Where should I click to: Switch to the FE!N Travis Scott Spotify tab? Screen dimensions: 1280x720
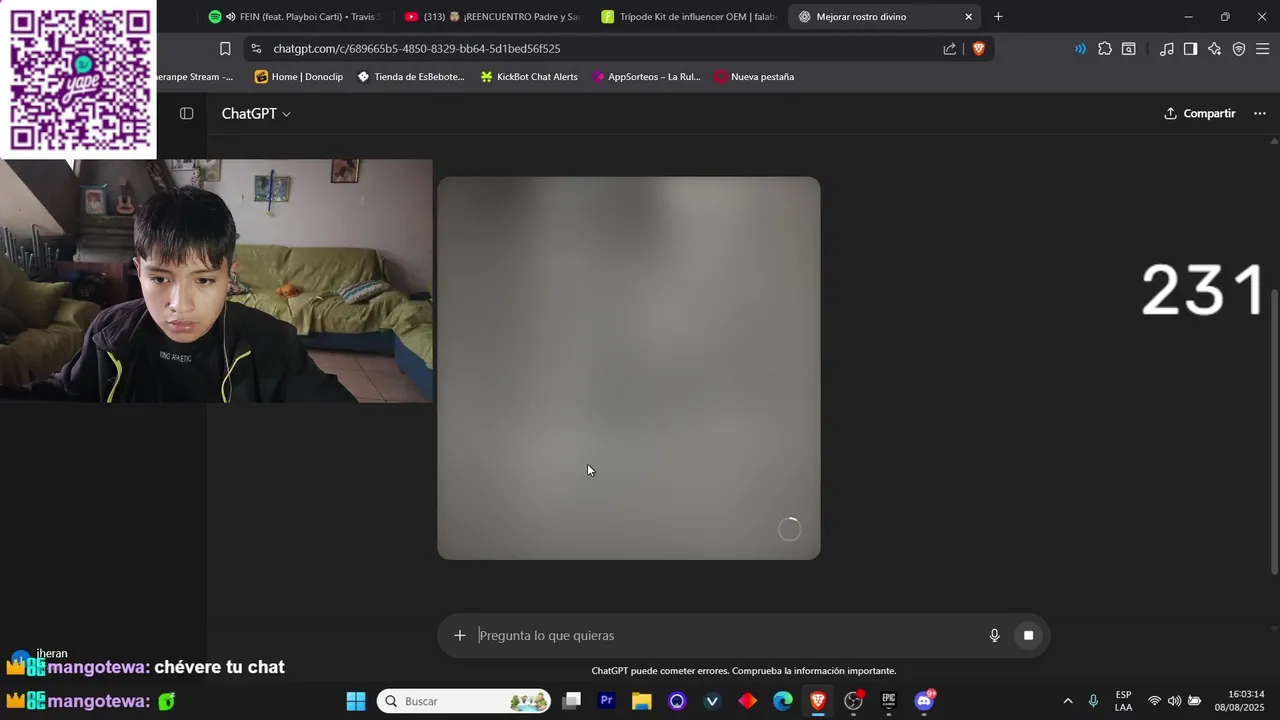[293, 17]
